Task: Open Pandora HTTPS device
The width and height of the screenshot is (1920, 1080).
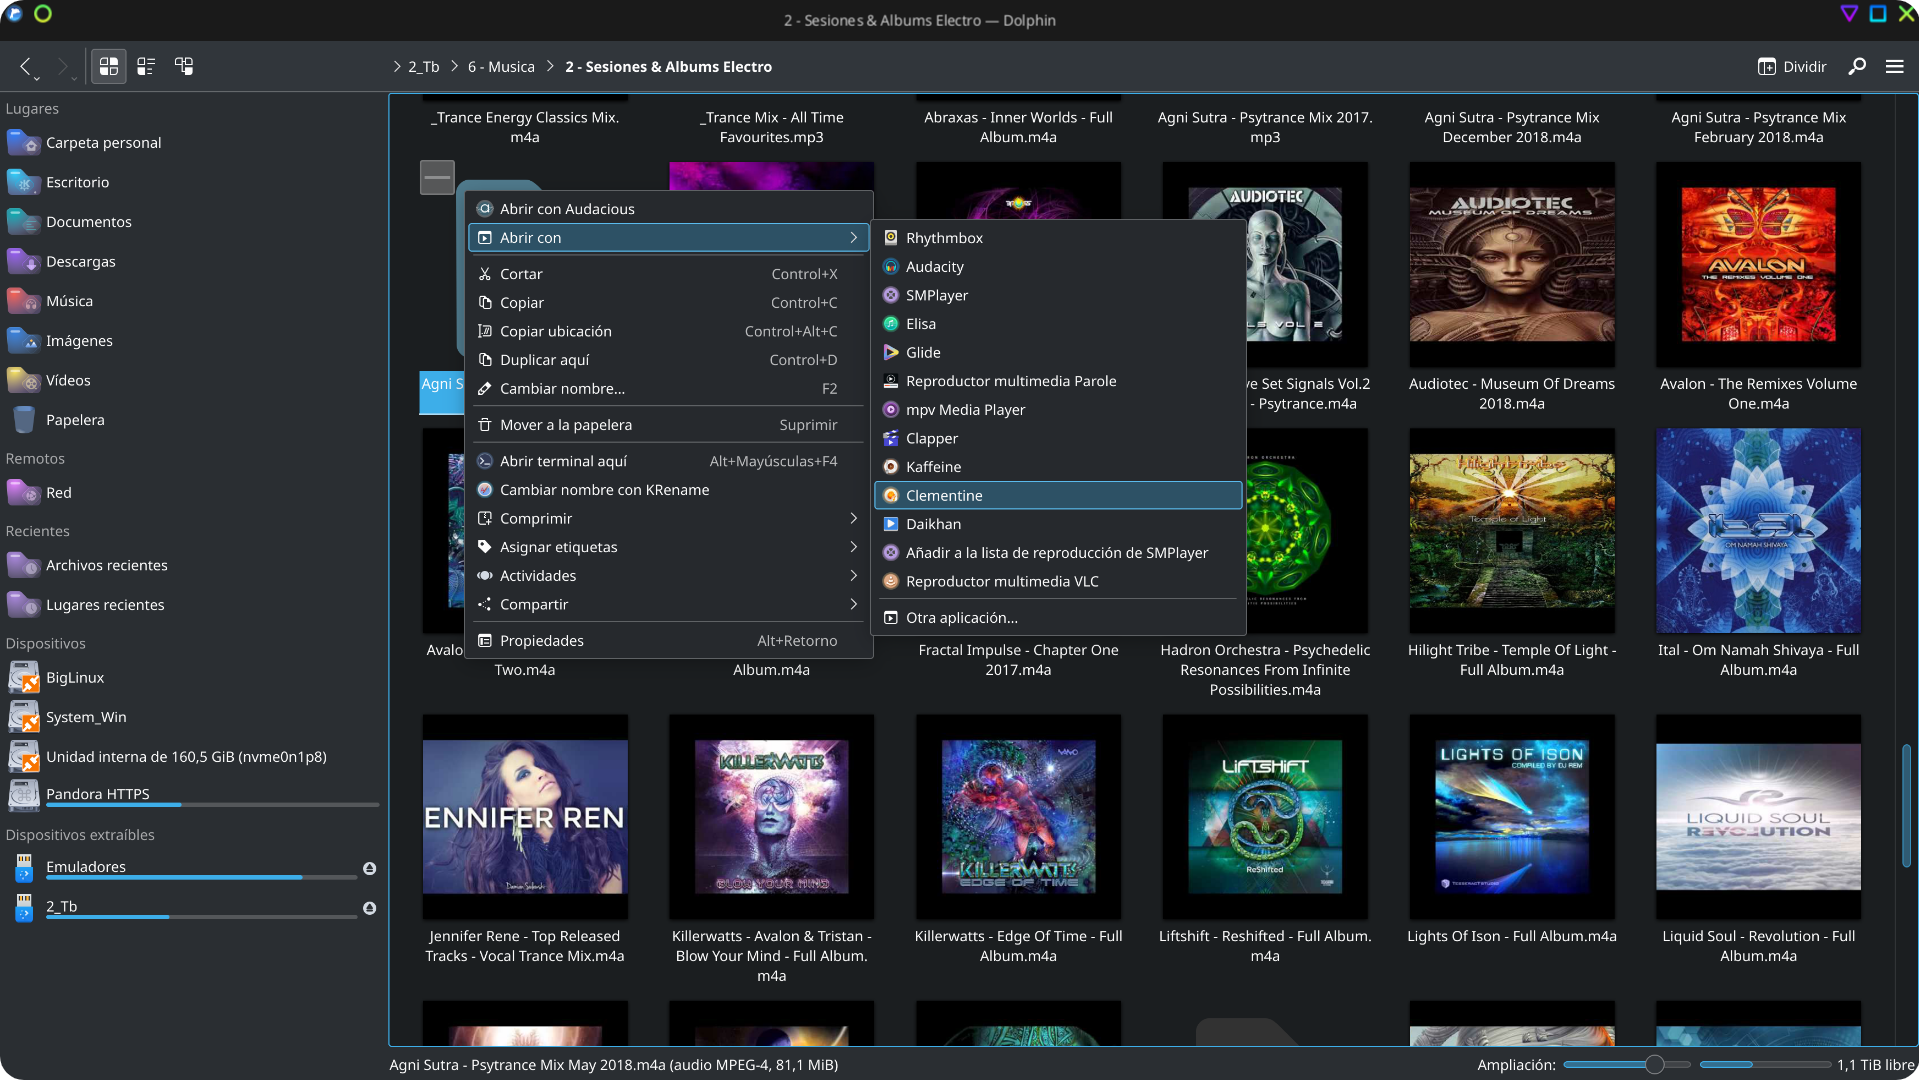Action: pyautogui.click(x=193, y=795)
